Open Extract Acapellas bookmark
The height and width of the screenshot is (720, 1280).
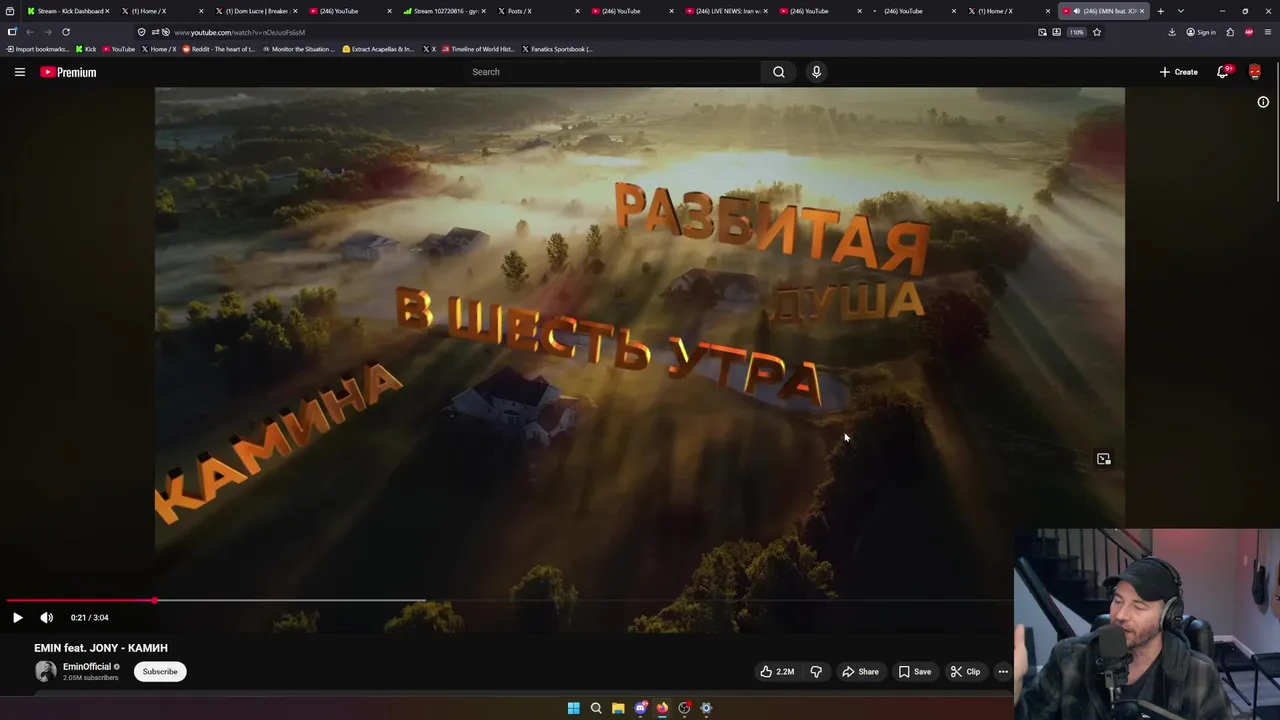(378, 49)
